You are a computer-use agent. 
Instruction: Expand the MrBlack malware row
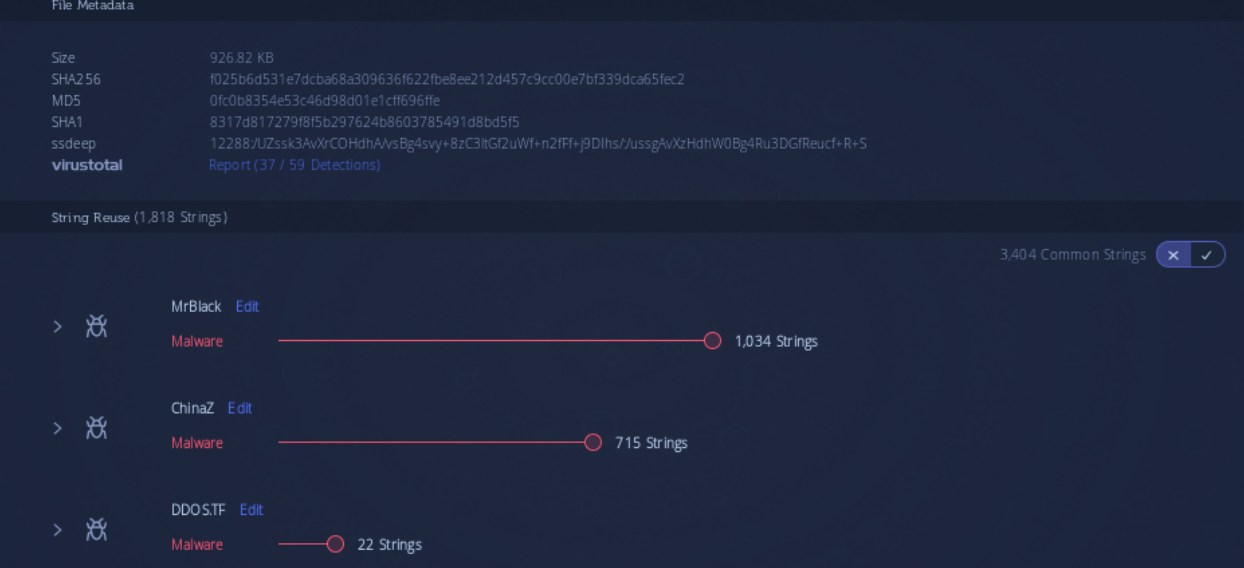pos(58,326)
